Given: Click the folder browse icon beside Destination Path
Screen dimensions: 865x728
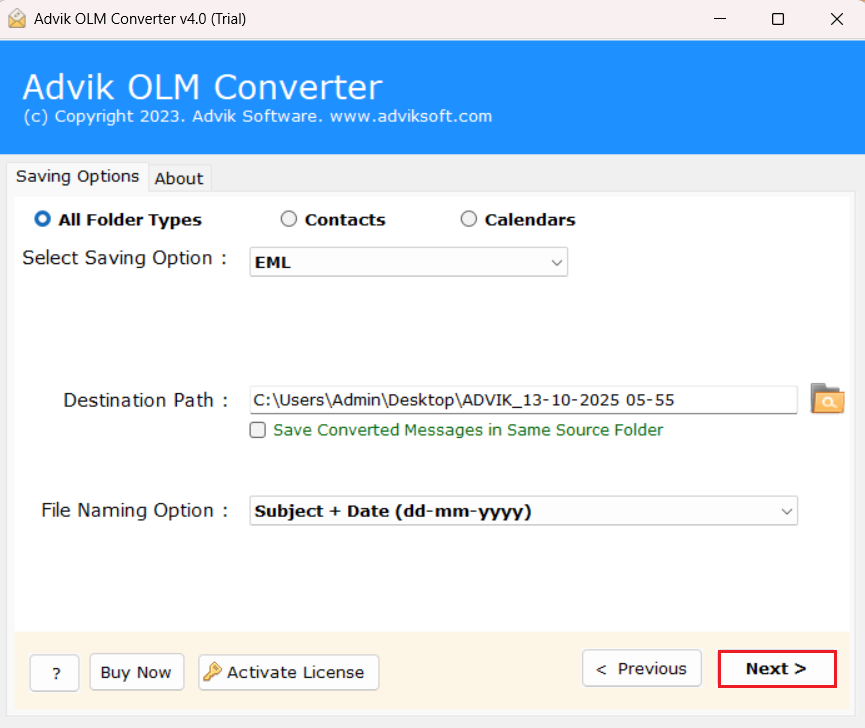Looking at the screenshot, I should tap(827, 399).
